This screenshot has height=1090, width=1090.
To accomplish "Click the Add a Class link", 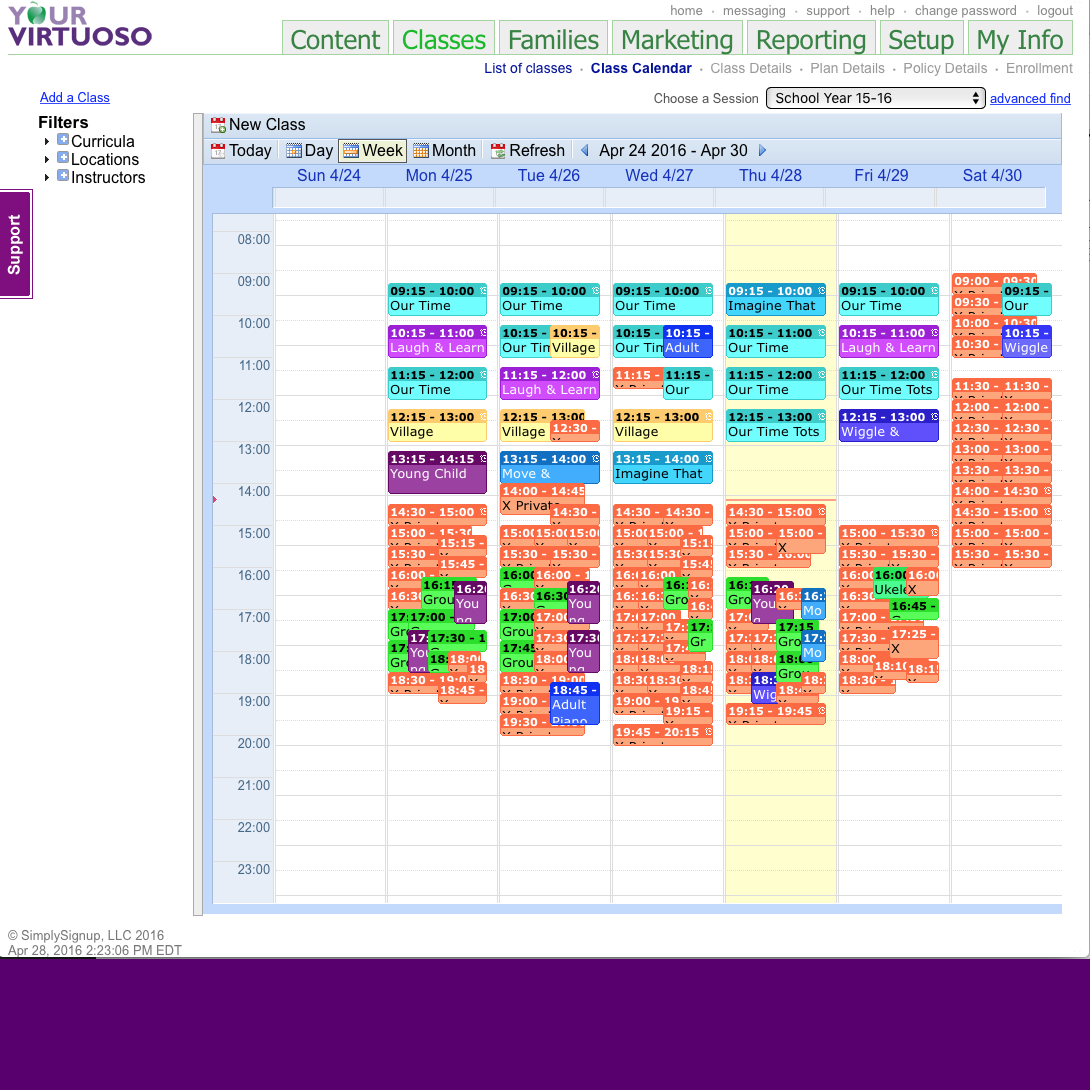I will (x=74, y=97).
